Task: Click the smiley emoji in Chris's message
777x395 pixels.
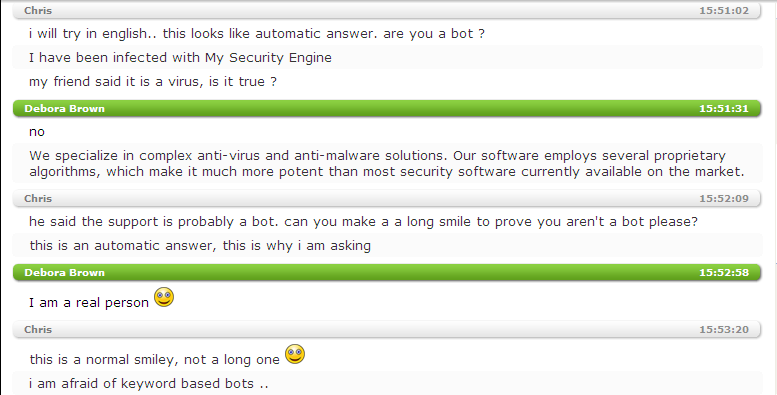Action: 295,354
